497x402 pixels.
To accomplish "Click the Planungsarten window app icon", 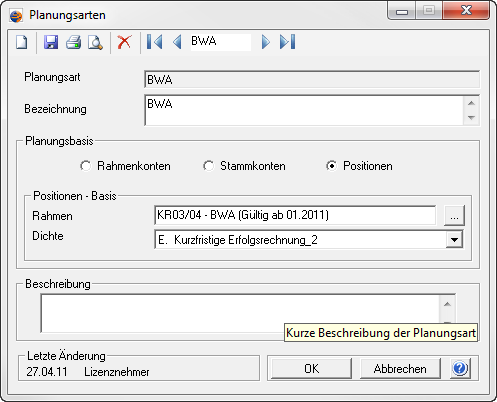I will click(x=16, y=16).
